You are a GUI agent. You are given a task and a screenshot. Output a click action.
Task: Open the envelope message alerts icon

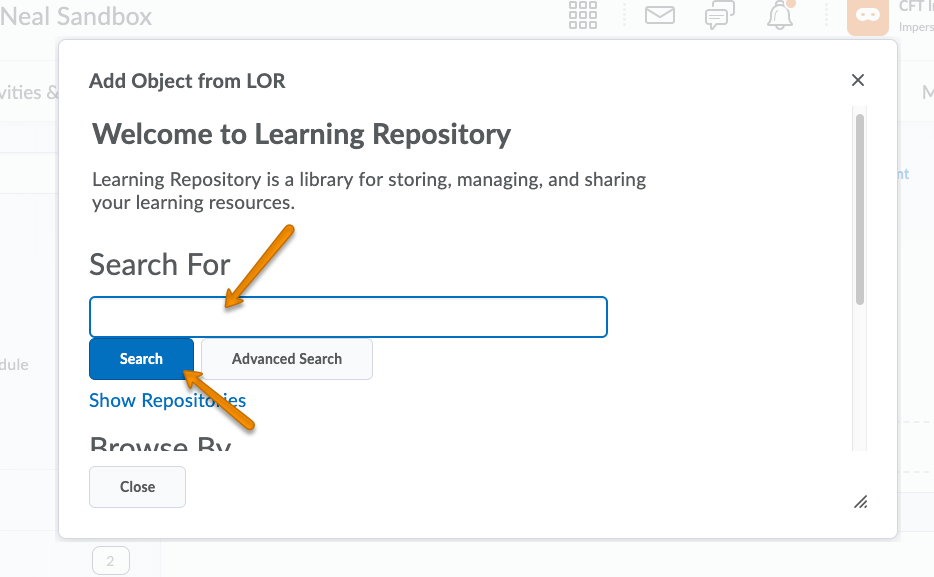tap(659, 16)
